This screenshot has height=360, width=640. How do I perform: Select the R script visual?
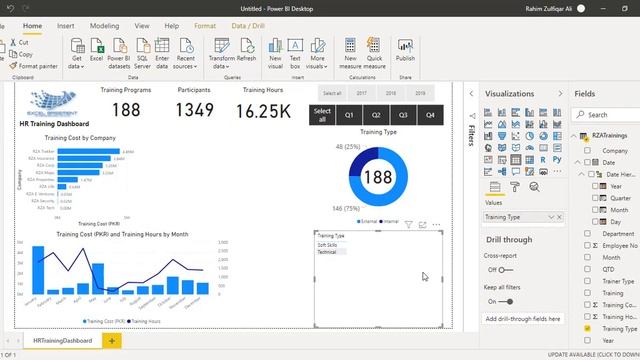pyautogui.click(x=543, y=160)
